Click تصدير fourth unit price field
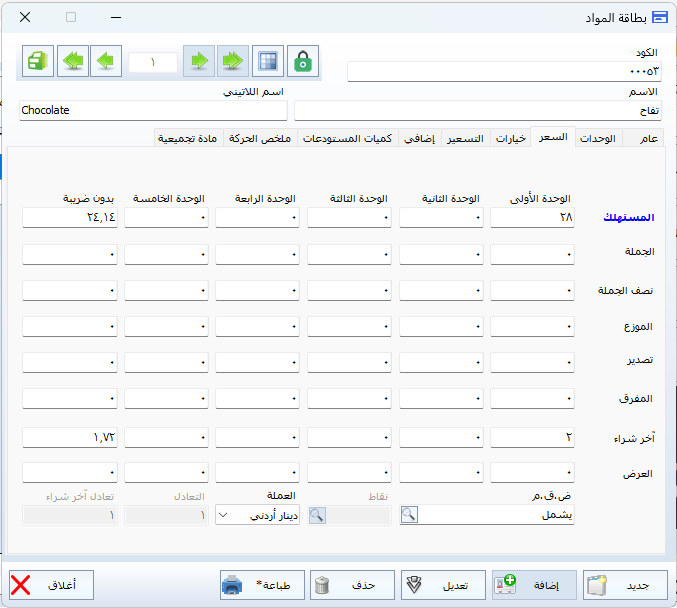 pos(257,362)
